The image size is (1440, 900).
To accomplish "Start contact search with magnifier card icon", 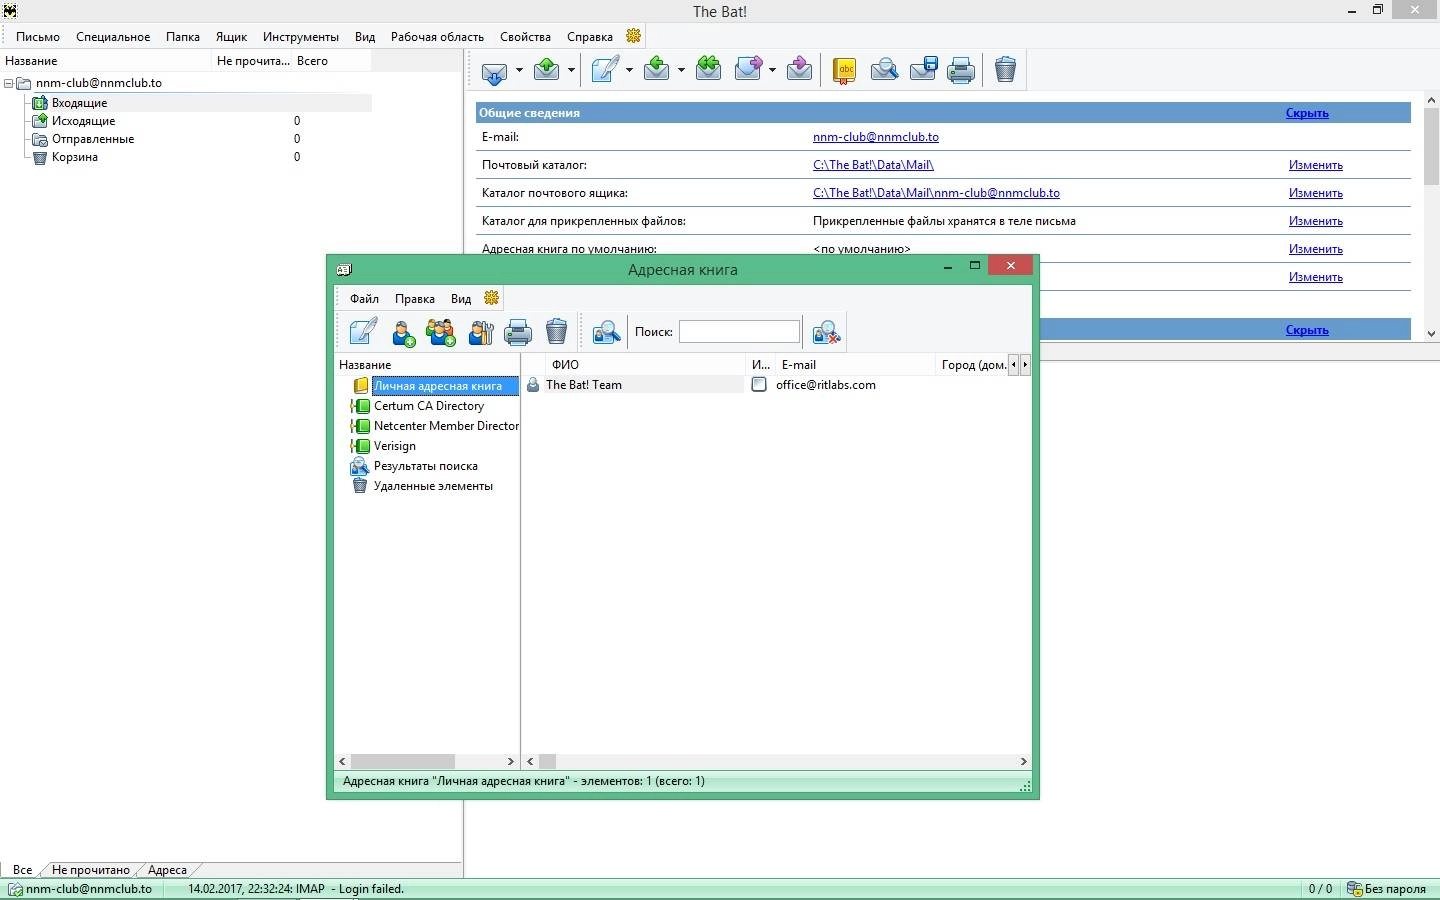I will [606, 332].
